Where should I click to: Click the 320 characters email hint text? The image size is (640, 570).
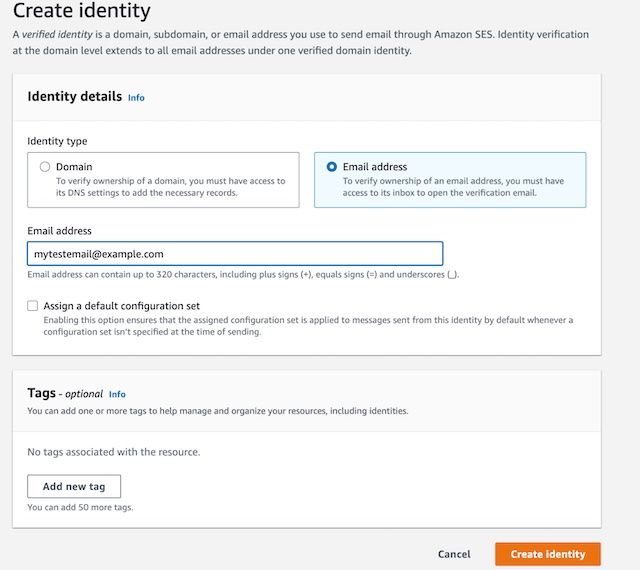coord(243,274)
